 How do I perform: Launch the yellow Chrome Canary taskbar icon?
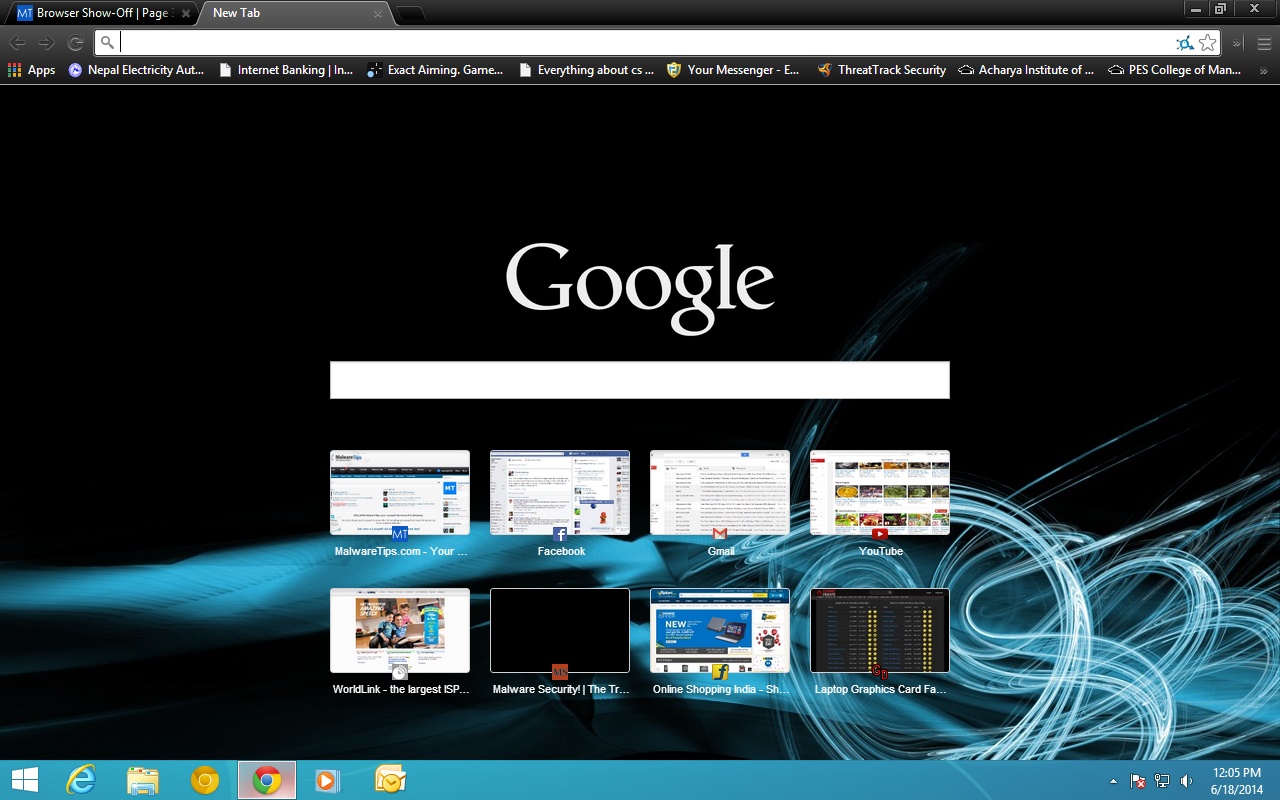[205, 780]
